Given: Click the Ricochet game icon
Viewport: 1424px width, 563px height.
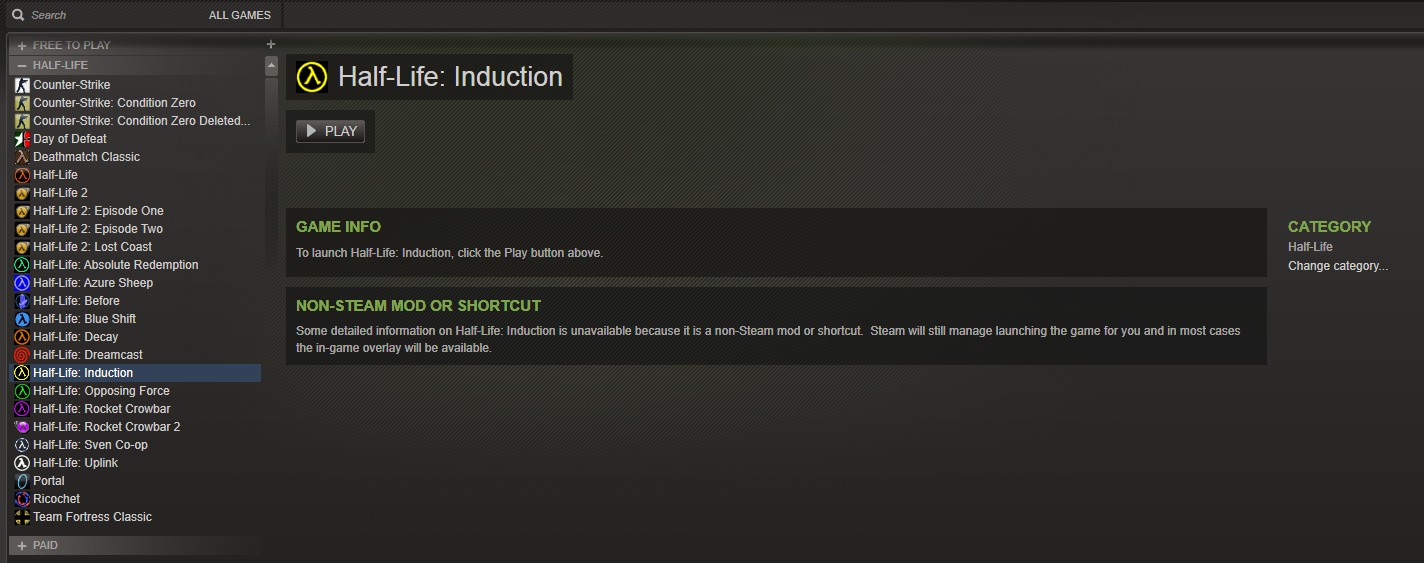Looking at the screenshot, I should 22,499.
